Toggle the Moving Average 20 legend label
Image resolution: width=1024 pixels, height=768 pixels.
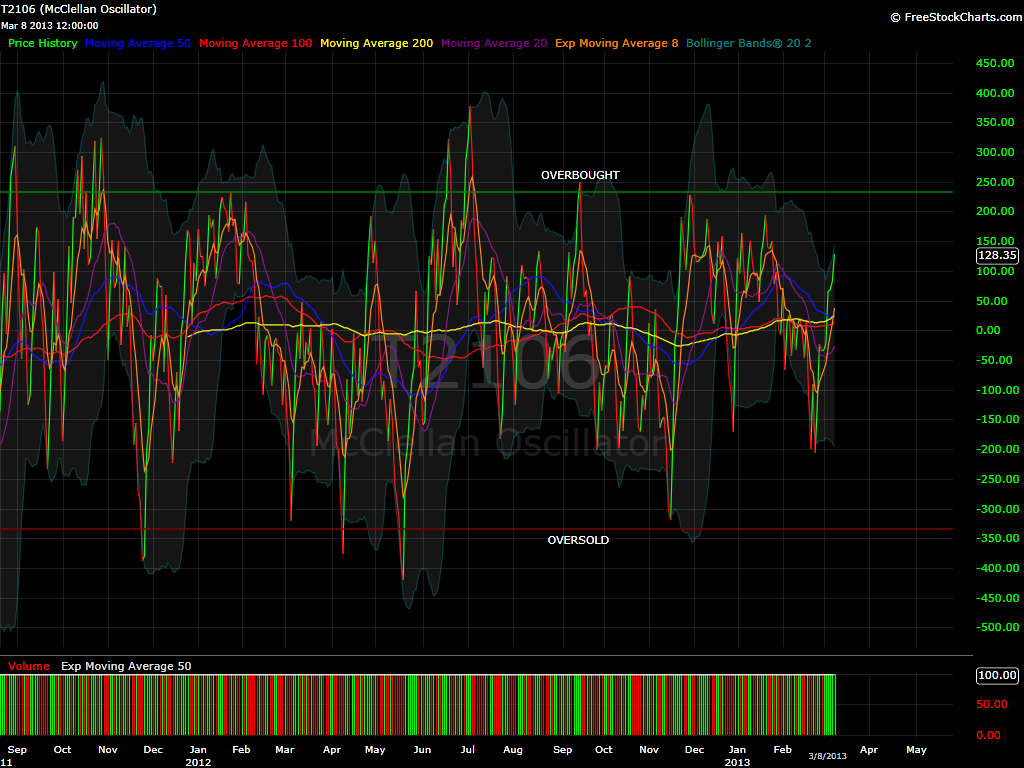tap(493, 44)
